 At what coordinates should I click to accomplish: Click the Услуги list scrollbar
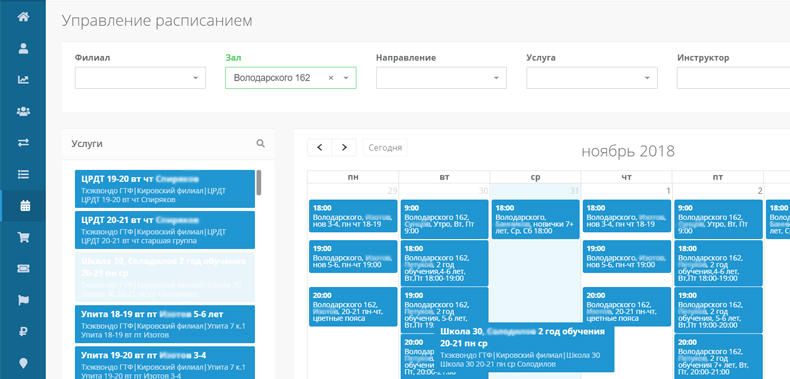[259, 182]
